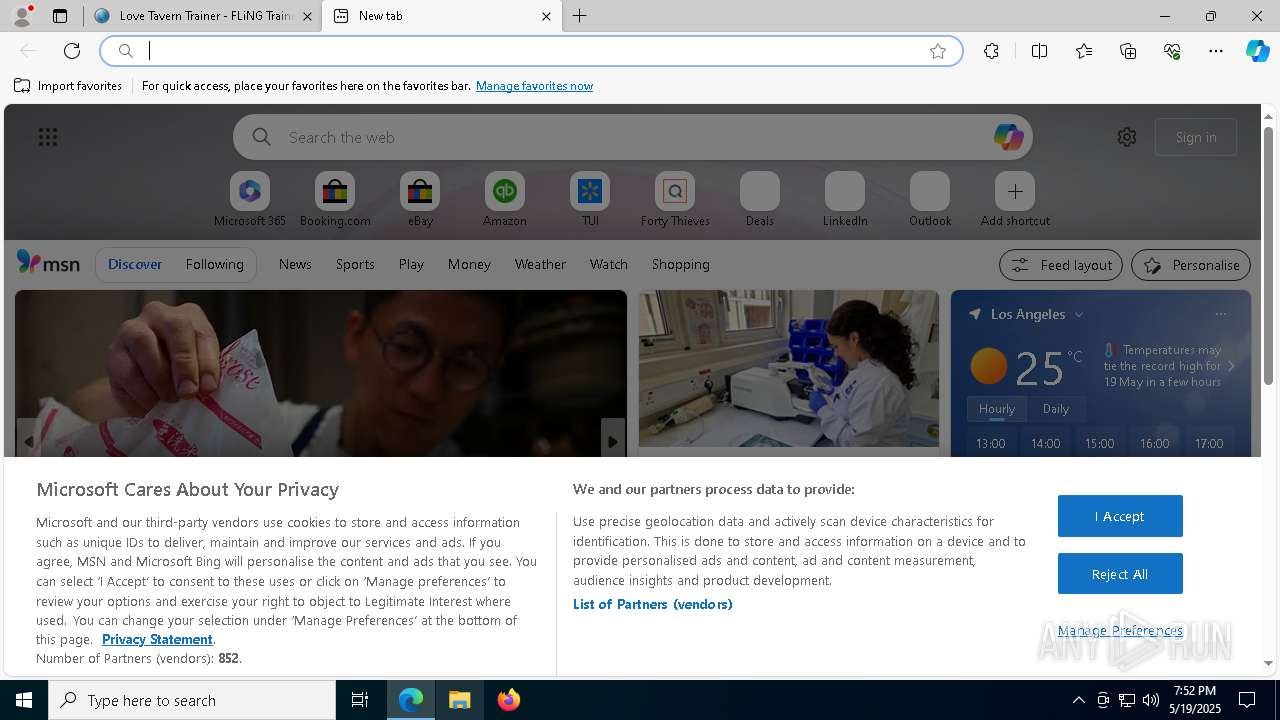Reload the page with the Refresh icon
Screen dimensions: 1280x720
pyautogui.click(x=72, y=51)
